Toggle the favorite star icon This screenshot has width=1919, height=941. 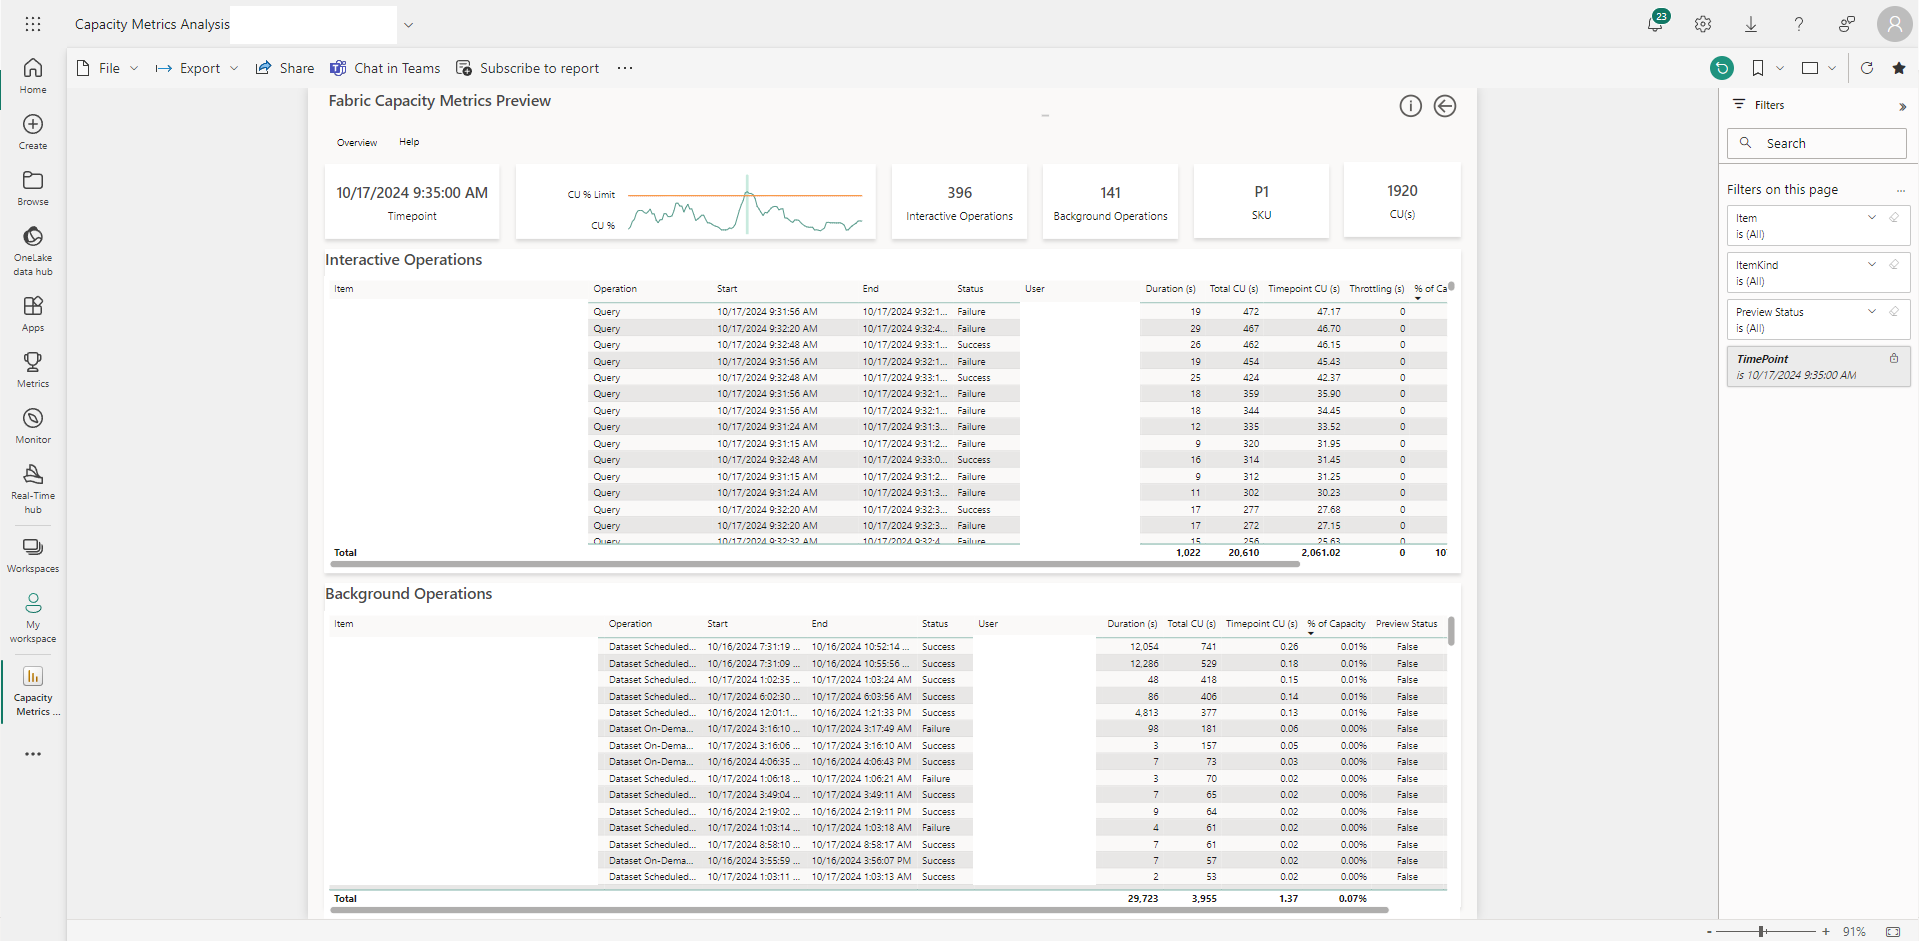1899,68
